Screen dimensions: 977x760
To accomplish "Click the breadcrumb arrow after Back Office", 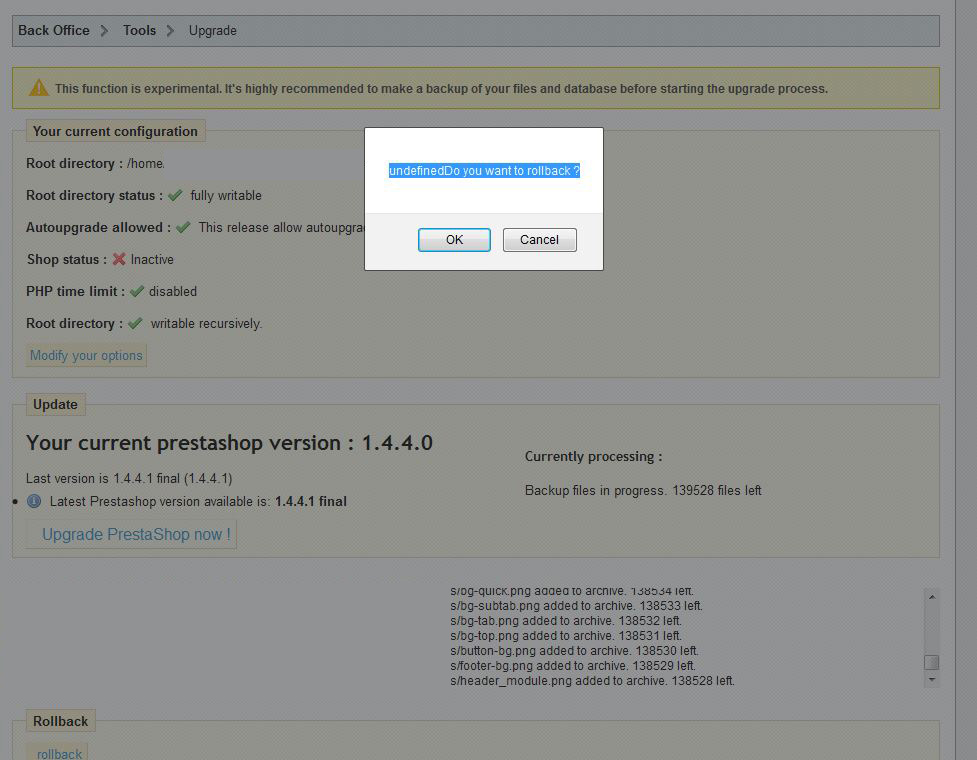I will [104, 31].
